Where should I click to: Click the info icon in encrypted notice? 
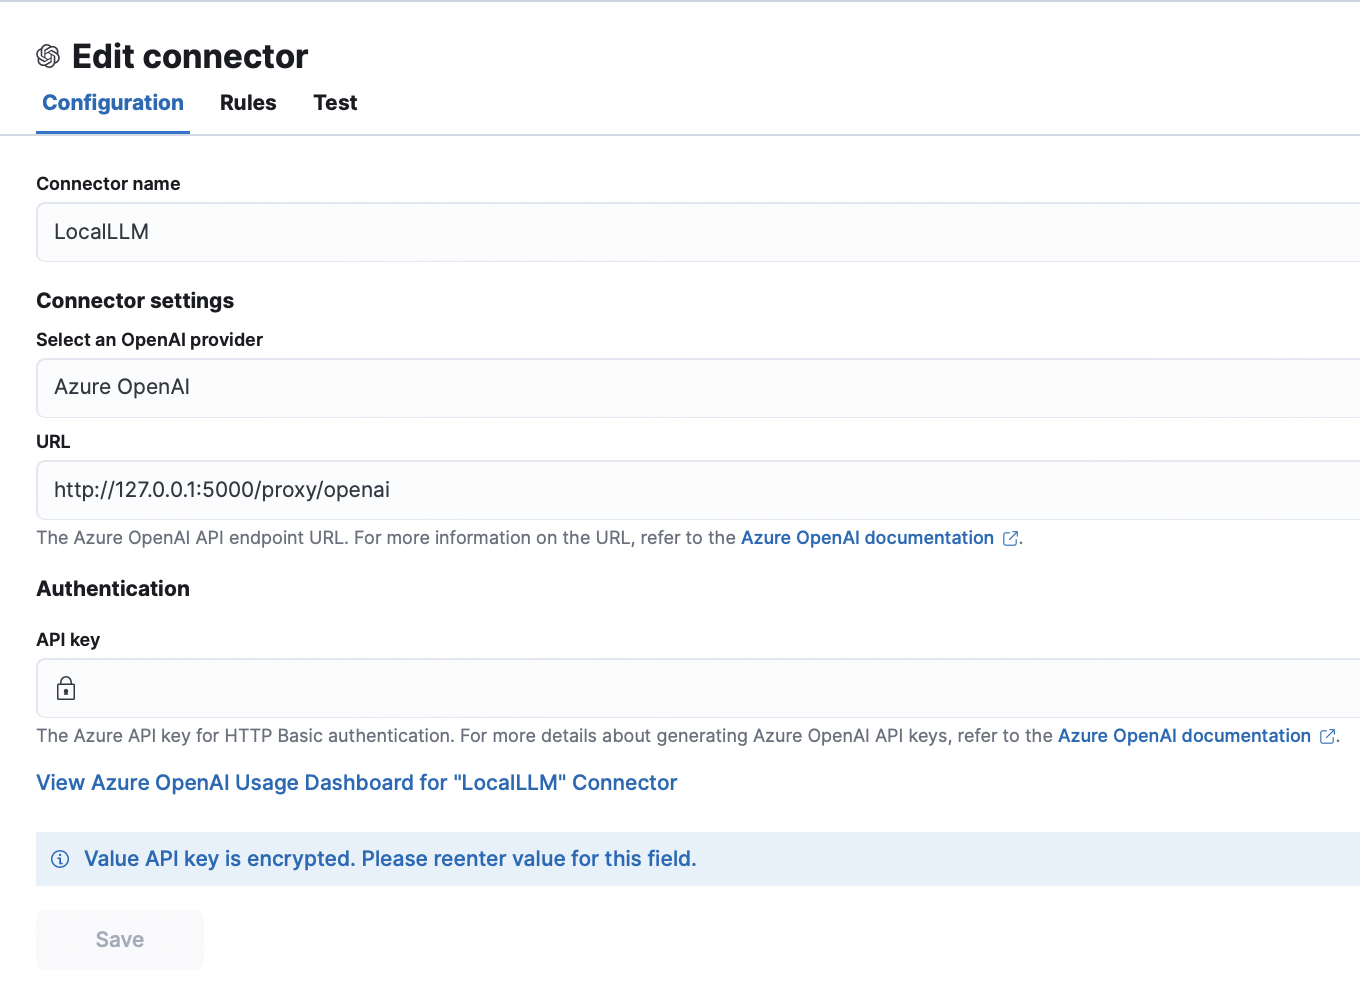60,859
